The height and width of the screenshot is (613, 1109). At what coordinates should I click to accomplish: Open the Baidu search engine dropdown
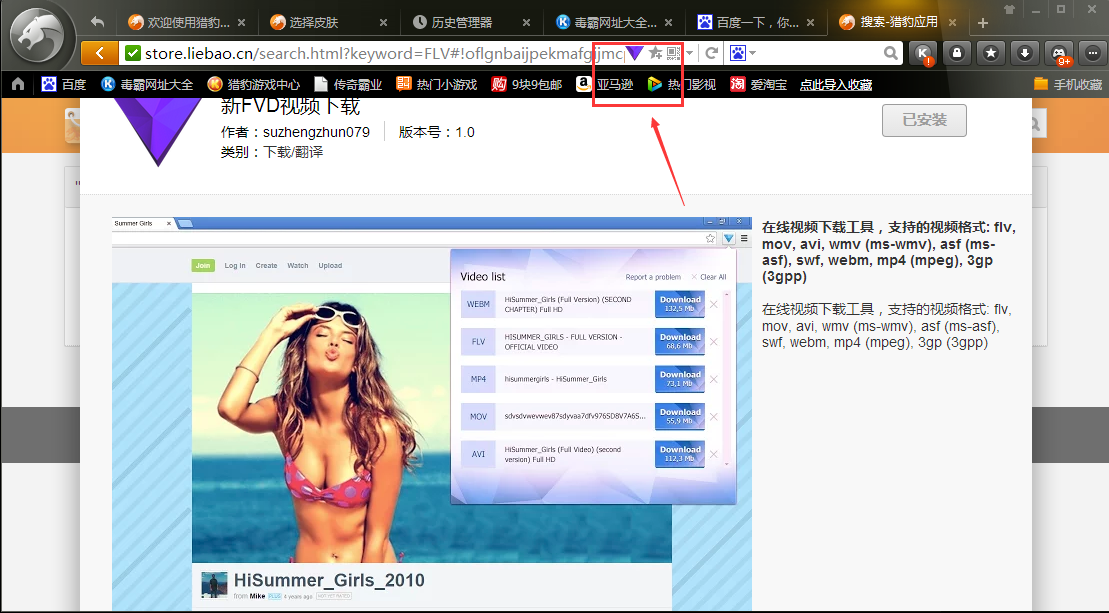point(742,53)
